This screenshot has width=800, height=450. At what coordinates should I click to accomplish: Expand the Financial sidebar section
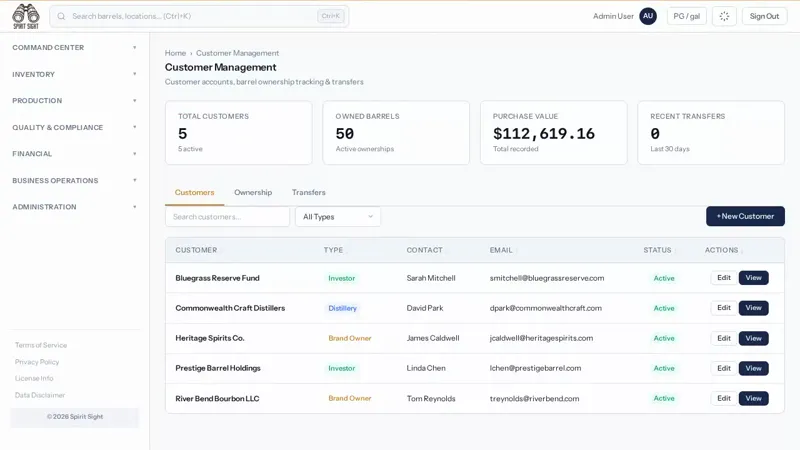pos(74,154)
